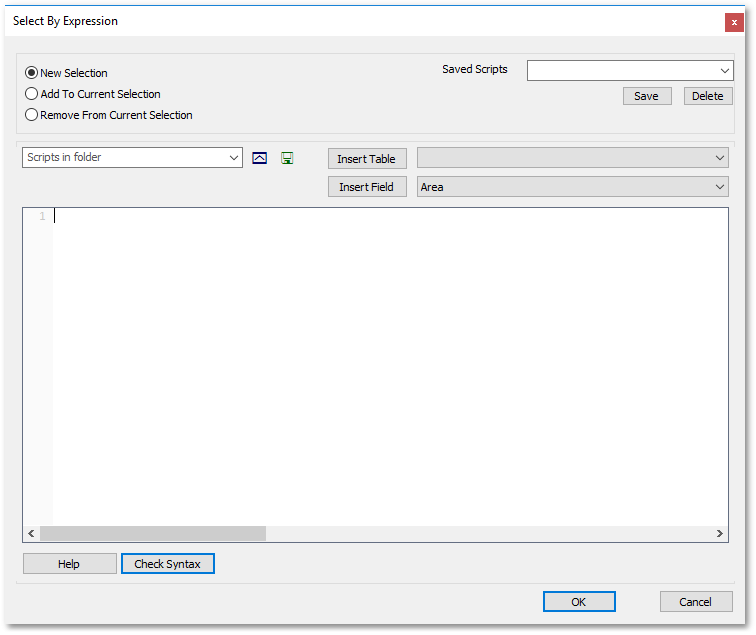This screenshot has height=635, width=756.
Task: Click the Insert Table button
Action: tap(367, 159)
